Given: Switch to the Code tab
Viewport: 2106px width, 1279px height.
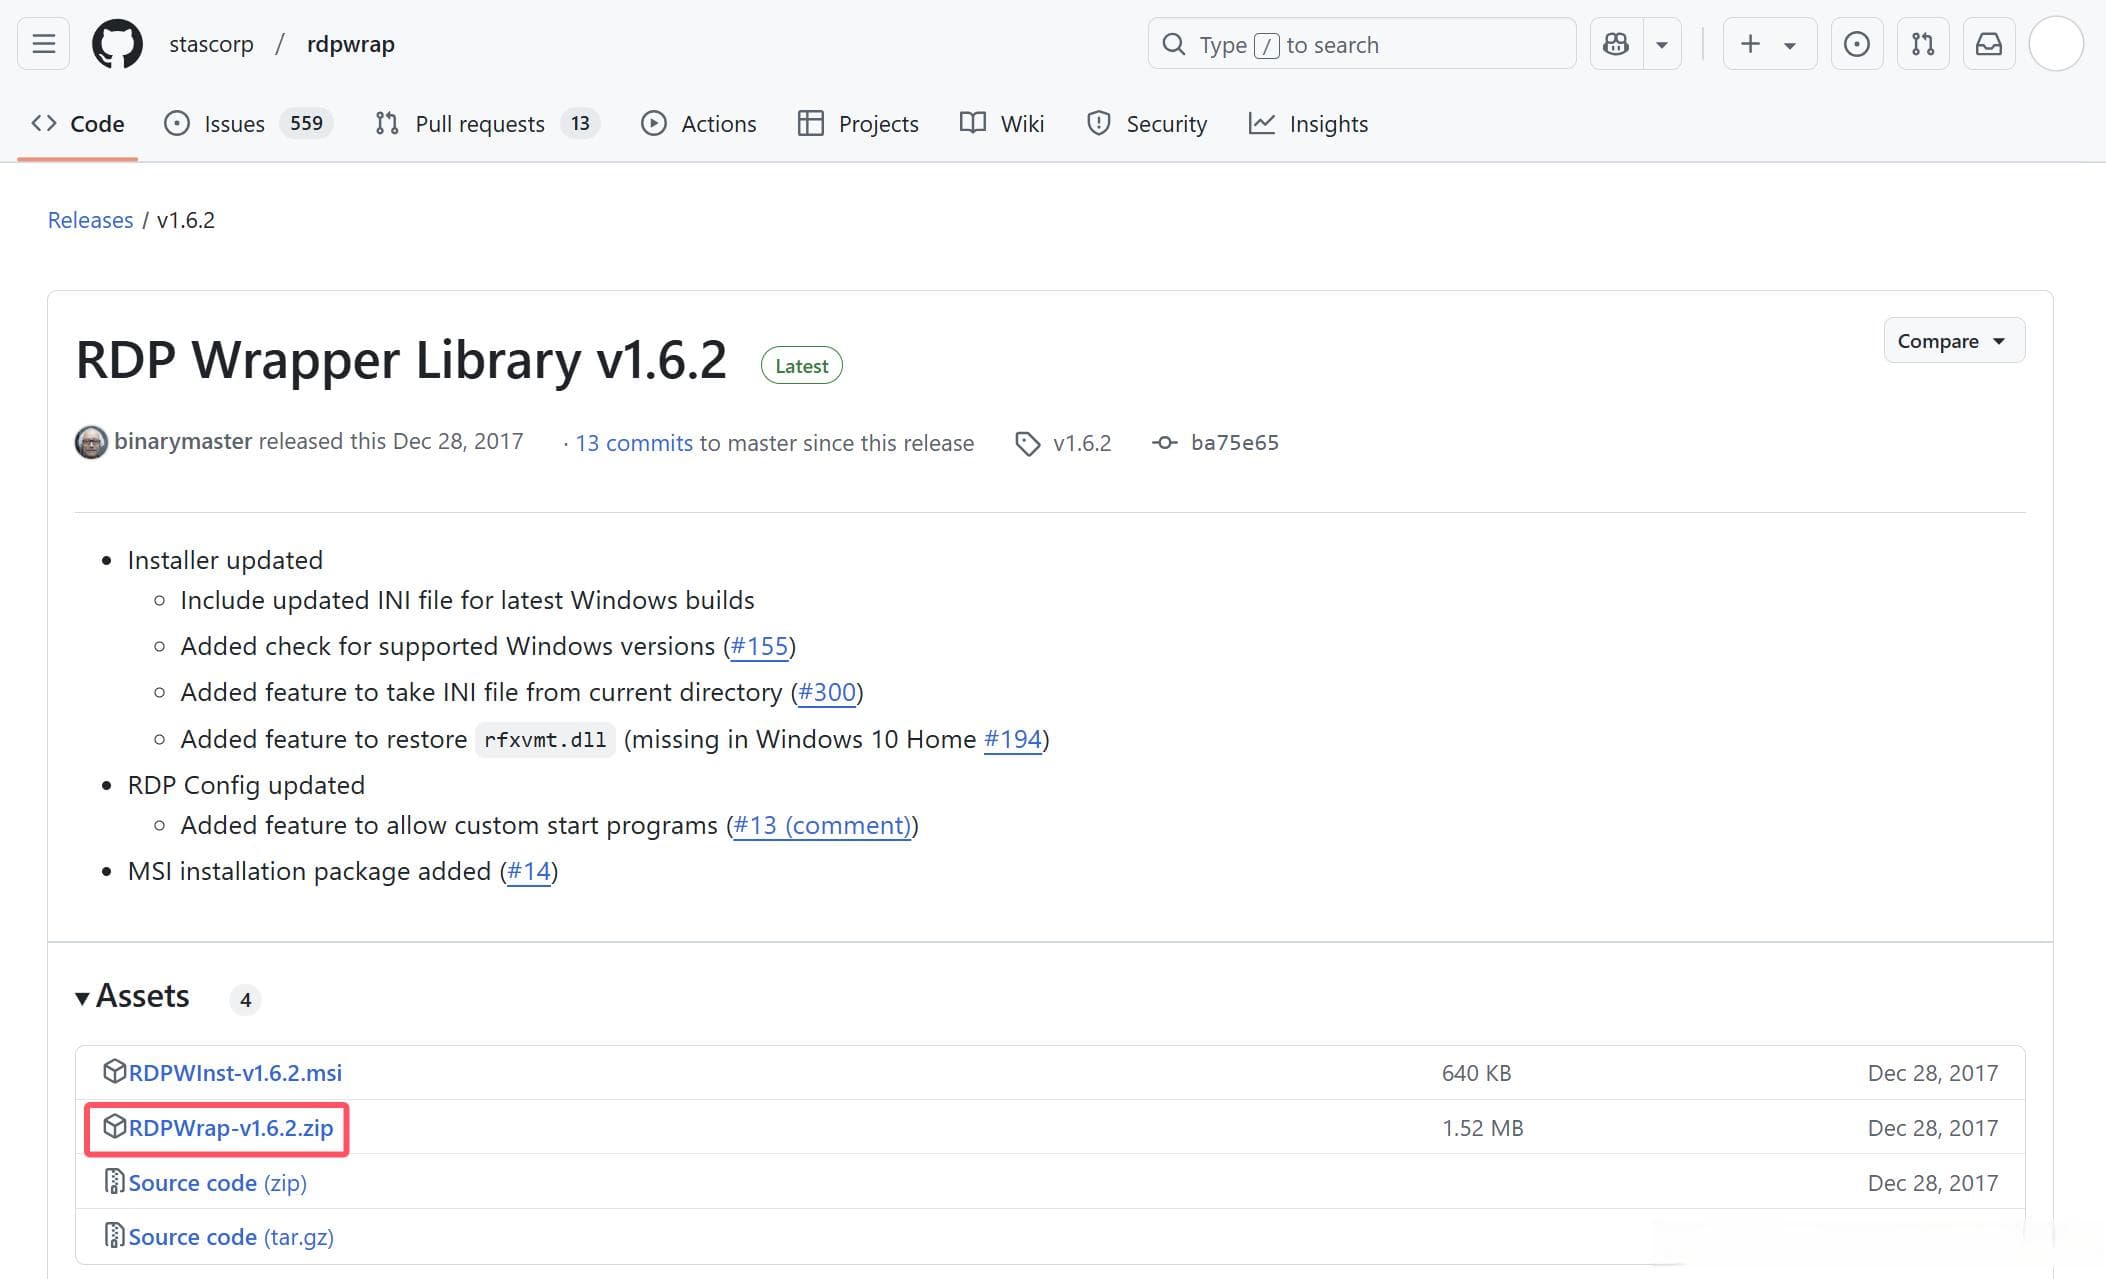Looking at the screenshot, I should pyautogui.click(x=78, y=123).
